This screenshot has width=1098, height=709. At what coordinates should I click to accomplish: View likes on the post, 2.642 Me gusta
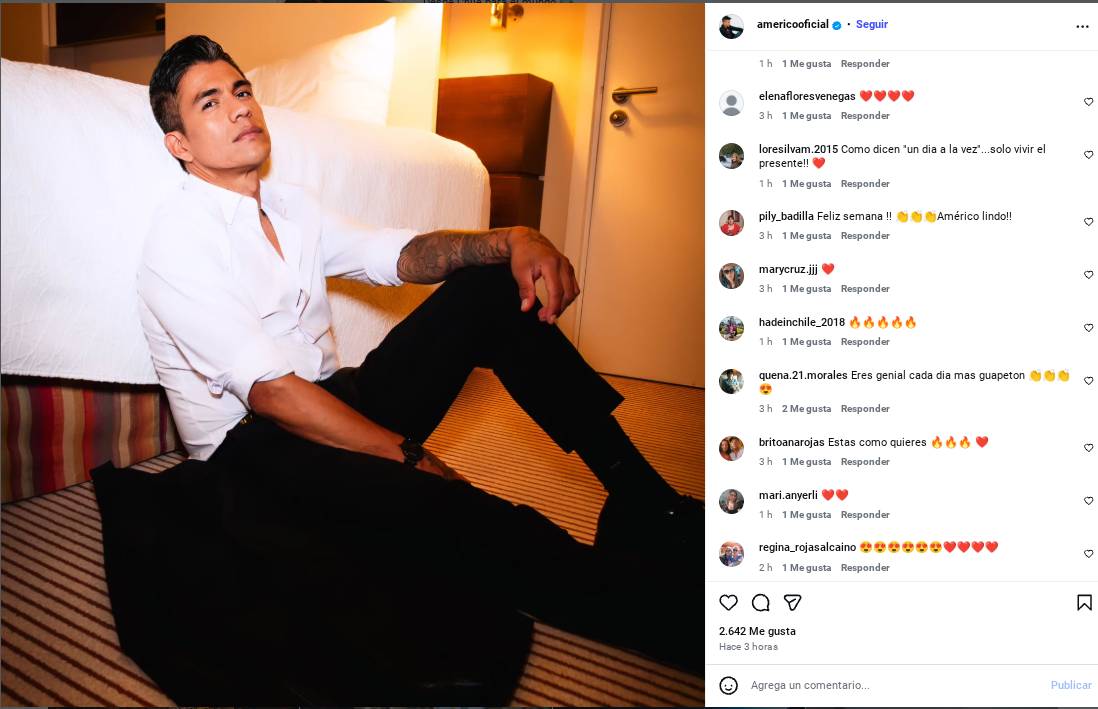pyautogui.click(x=757, y=631)
